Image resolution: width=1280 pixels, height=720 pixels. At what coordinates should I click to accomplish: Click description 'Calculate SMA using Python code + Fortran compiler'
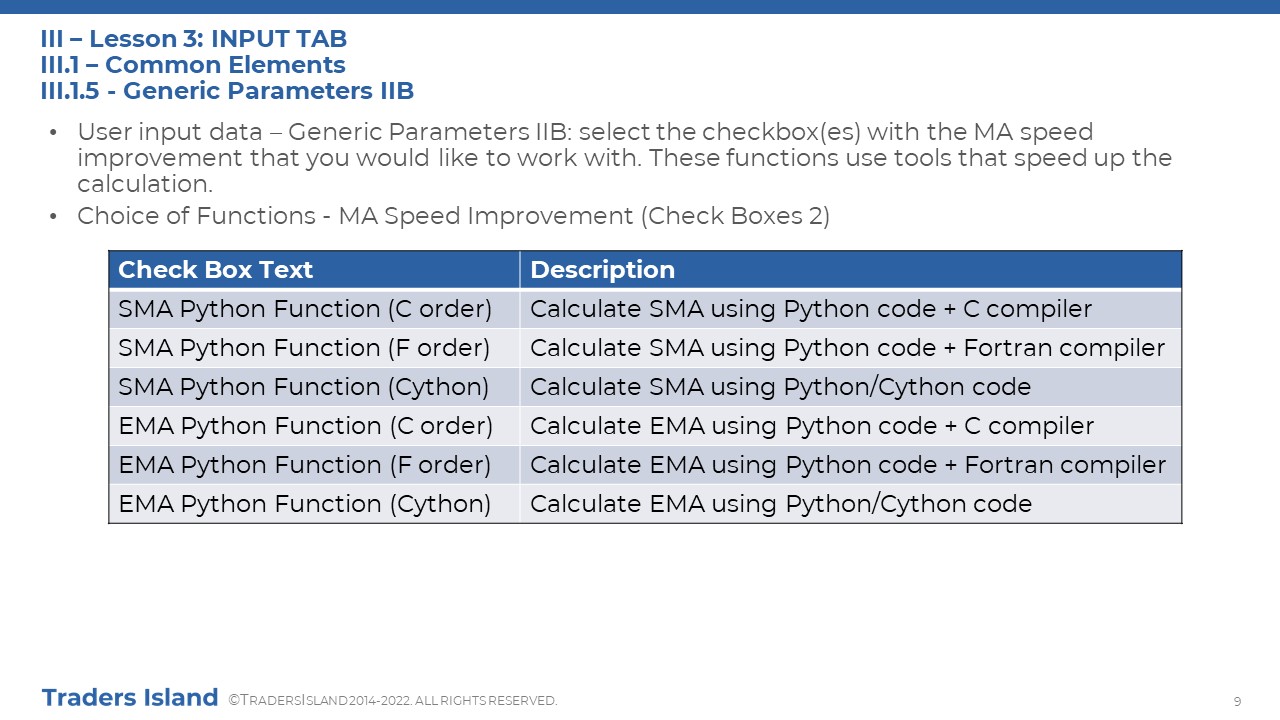click(x=848, y=348)
